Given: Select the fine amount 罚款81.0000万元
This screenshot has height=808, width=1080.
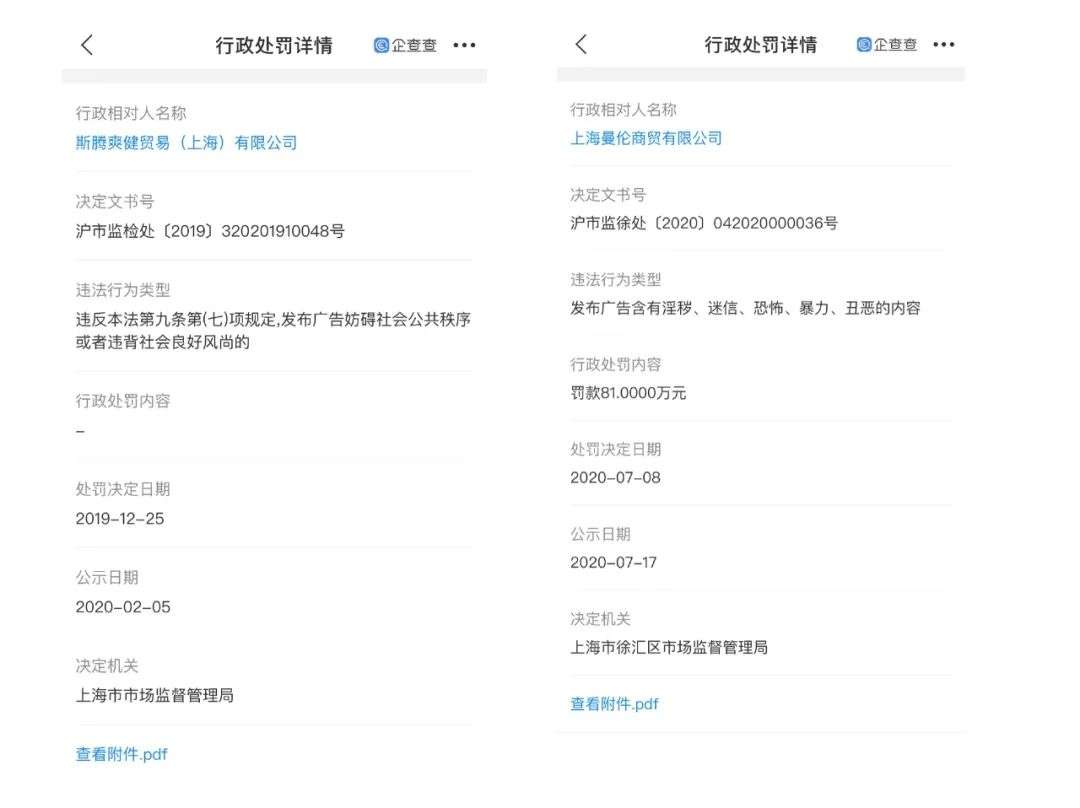Looking at the screenshot, I should pos(628,393).
